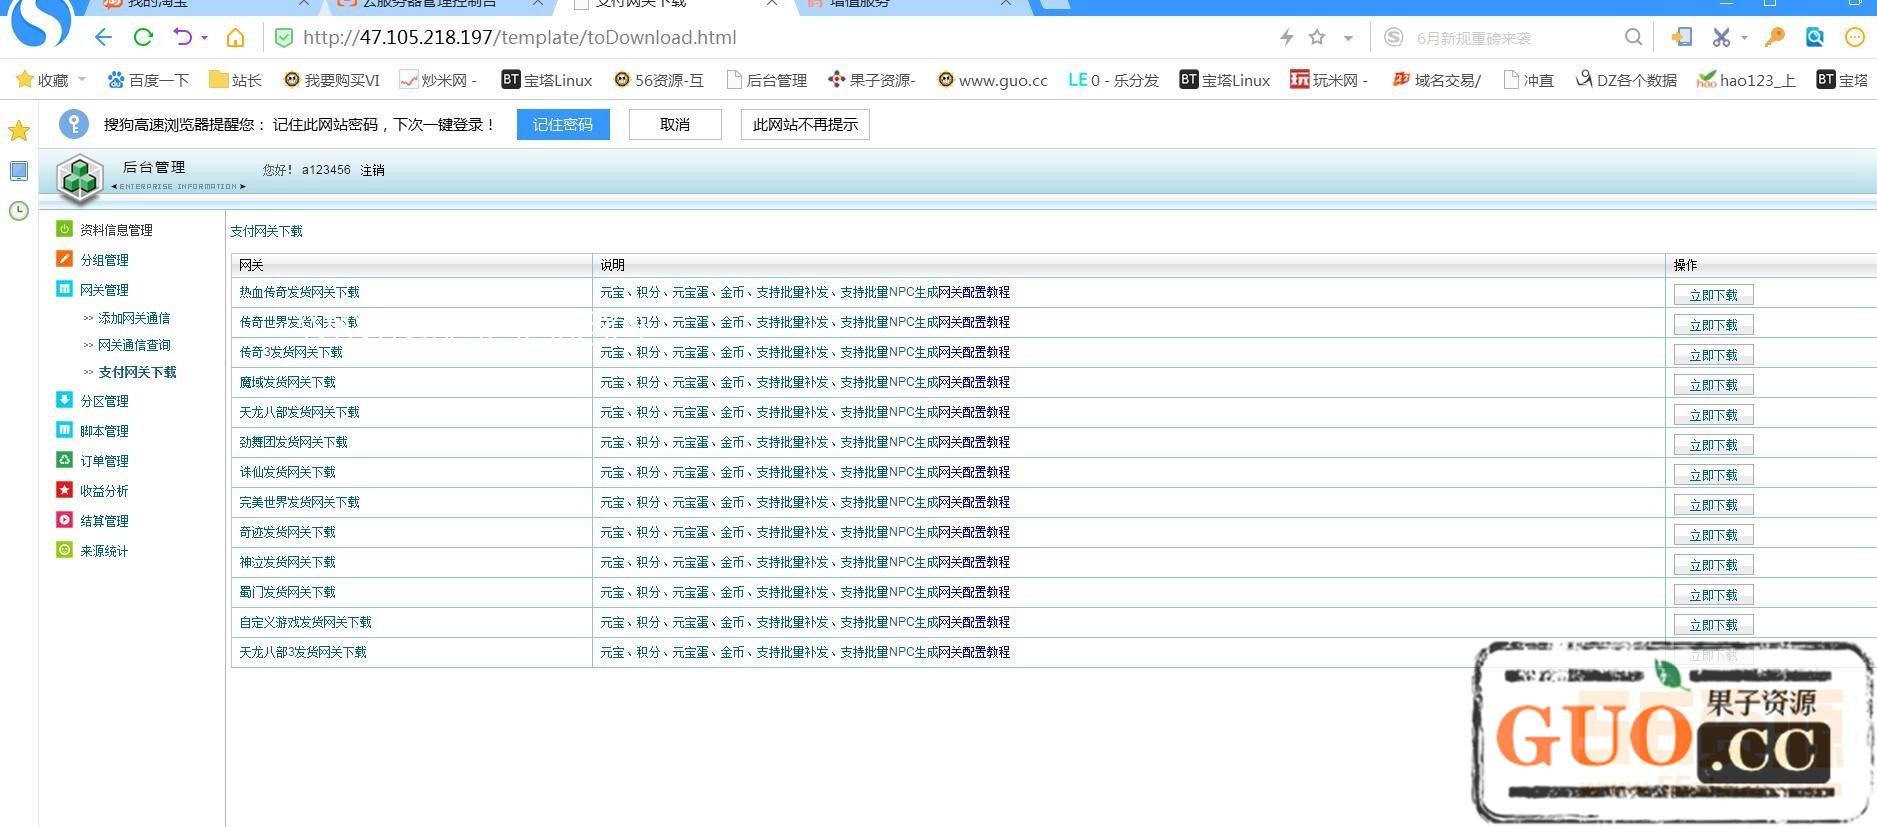Open www.guo.cc bookmark
The image size is (1877, 827).
[x=992, y=80]
